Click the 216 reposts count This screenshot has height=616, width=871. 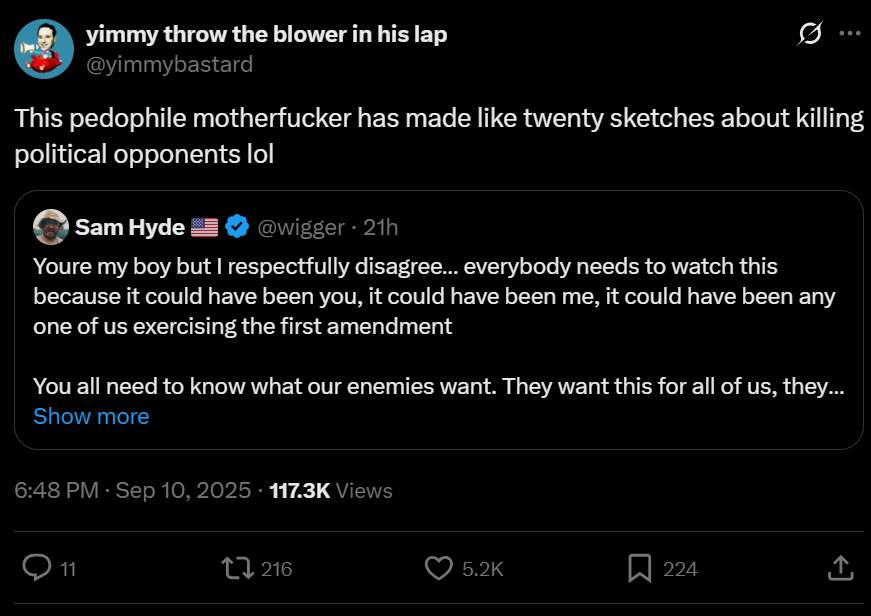tap(276, 569)
